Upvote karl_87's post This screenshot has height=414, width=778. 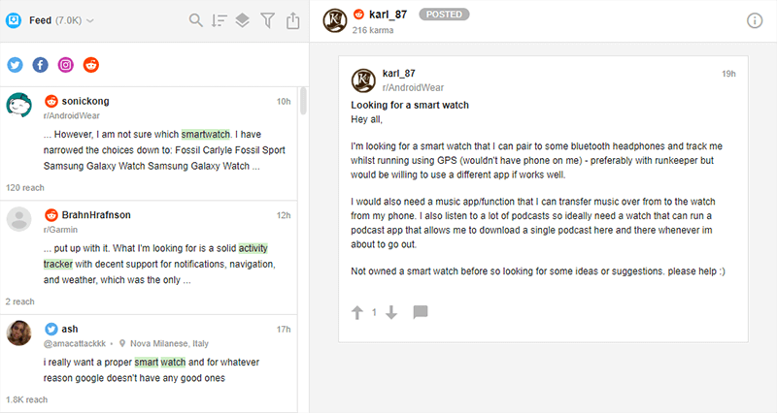pos(357,313)
